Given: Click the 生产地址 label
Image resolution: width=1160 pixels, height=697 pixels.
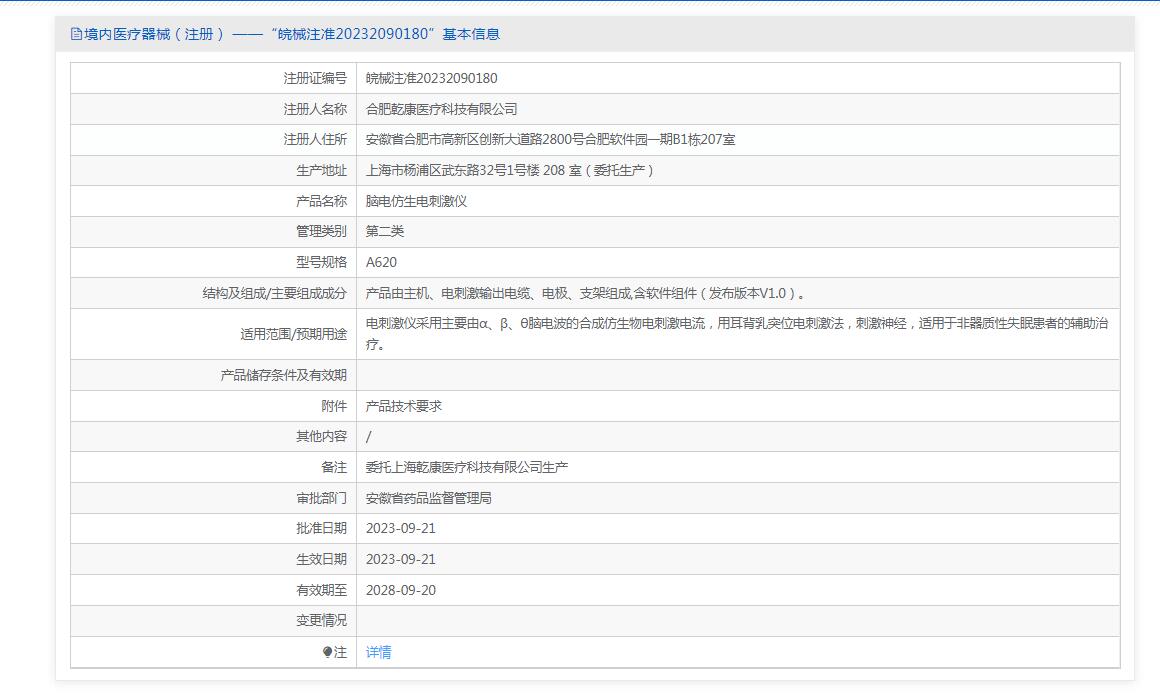Looking at the screenshot, I should point(321,171).
